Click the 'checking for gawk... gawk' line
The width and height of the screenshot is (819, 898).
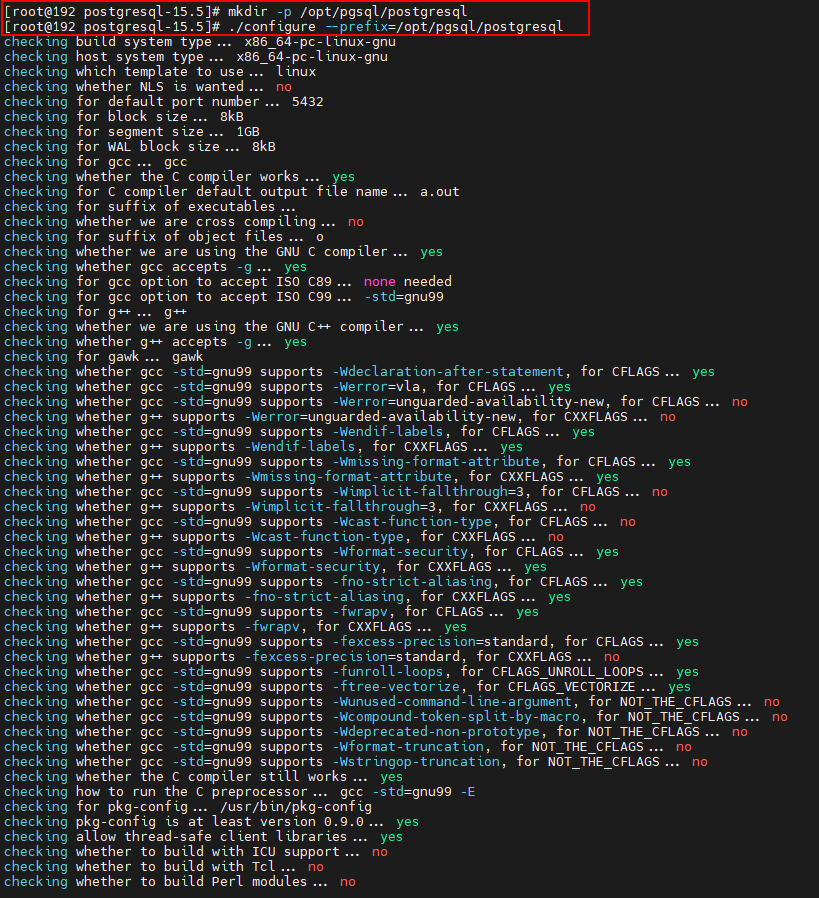point(104,357)
